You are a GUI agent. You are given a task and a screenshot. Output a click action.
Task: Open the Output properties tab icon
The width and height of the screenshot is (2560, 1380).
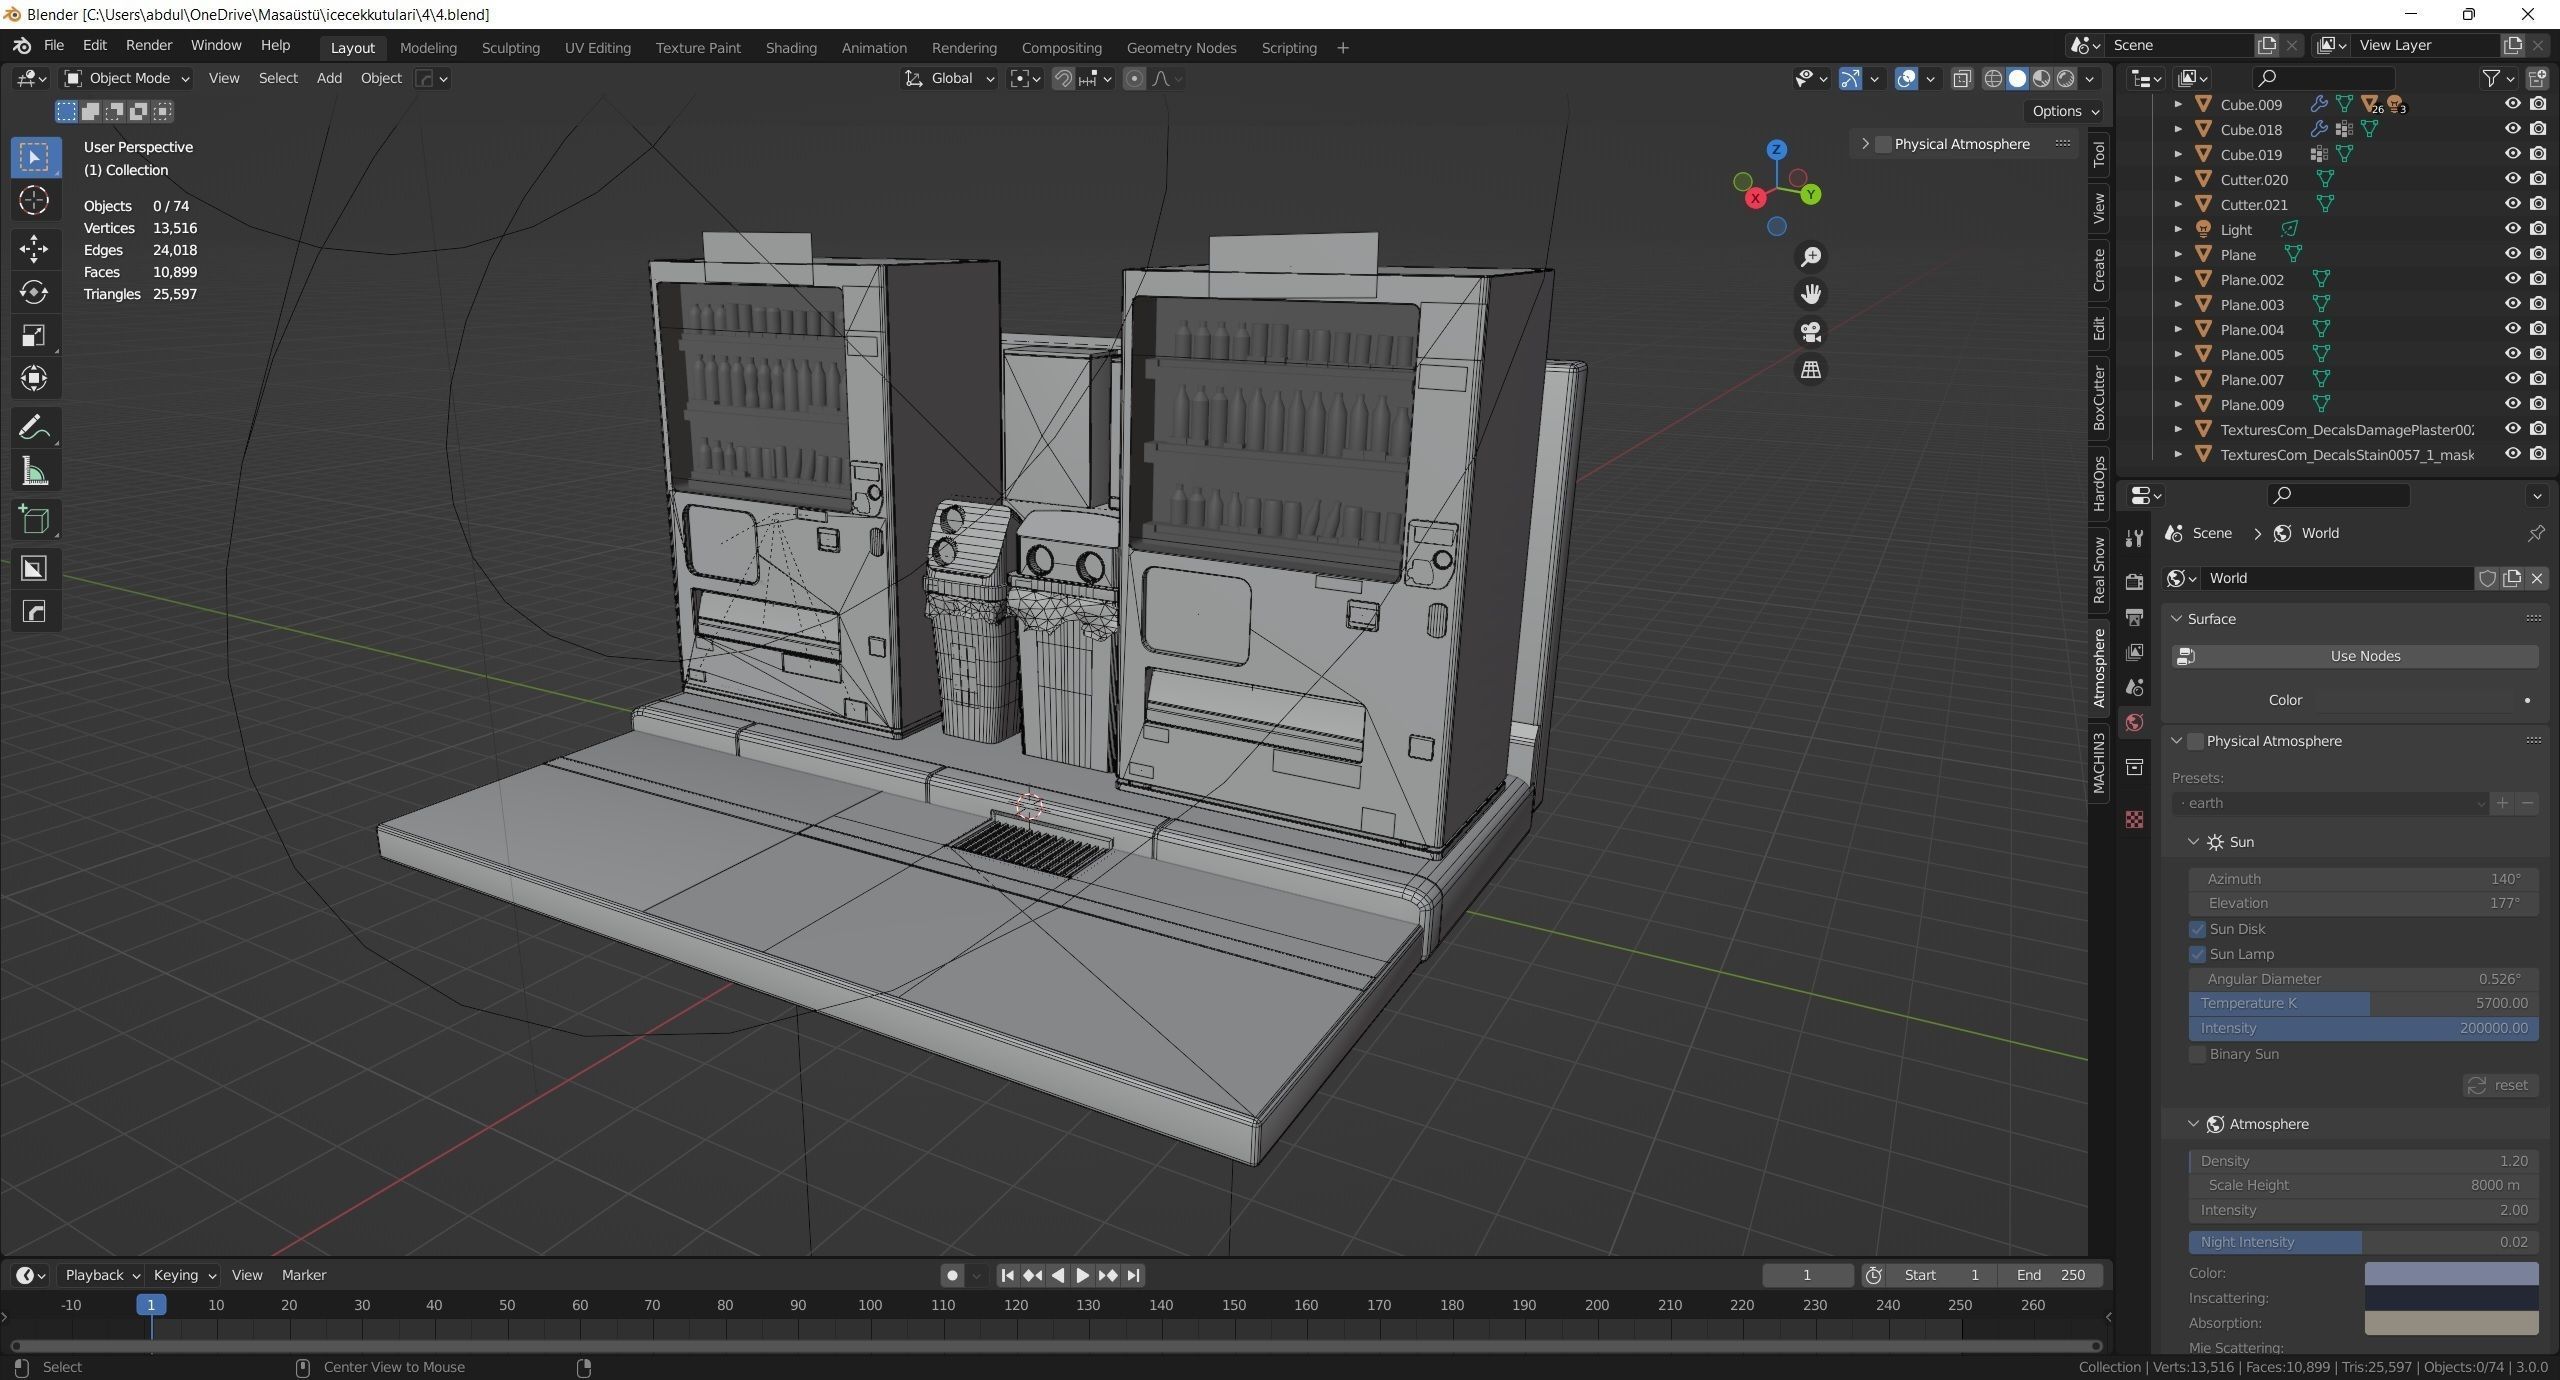[x=2134, y=617]
